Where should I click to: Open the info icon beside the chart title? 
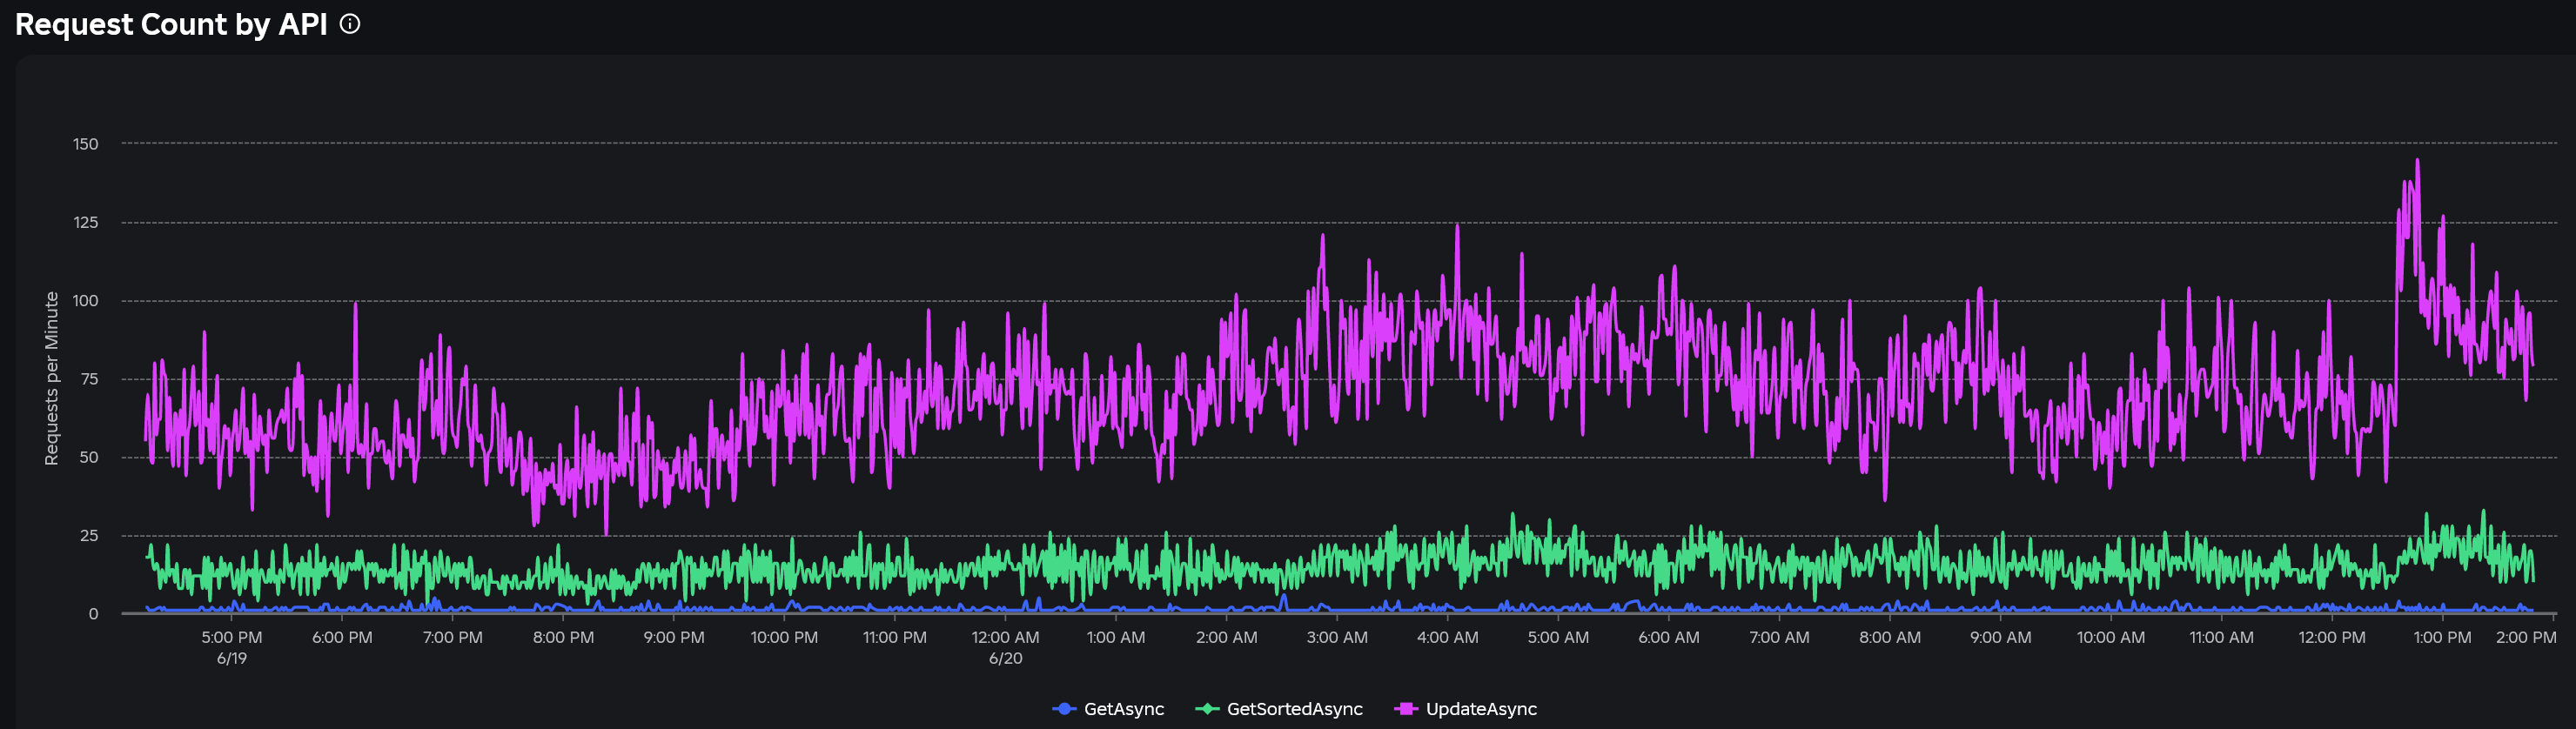pos(350,24)
